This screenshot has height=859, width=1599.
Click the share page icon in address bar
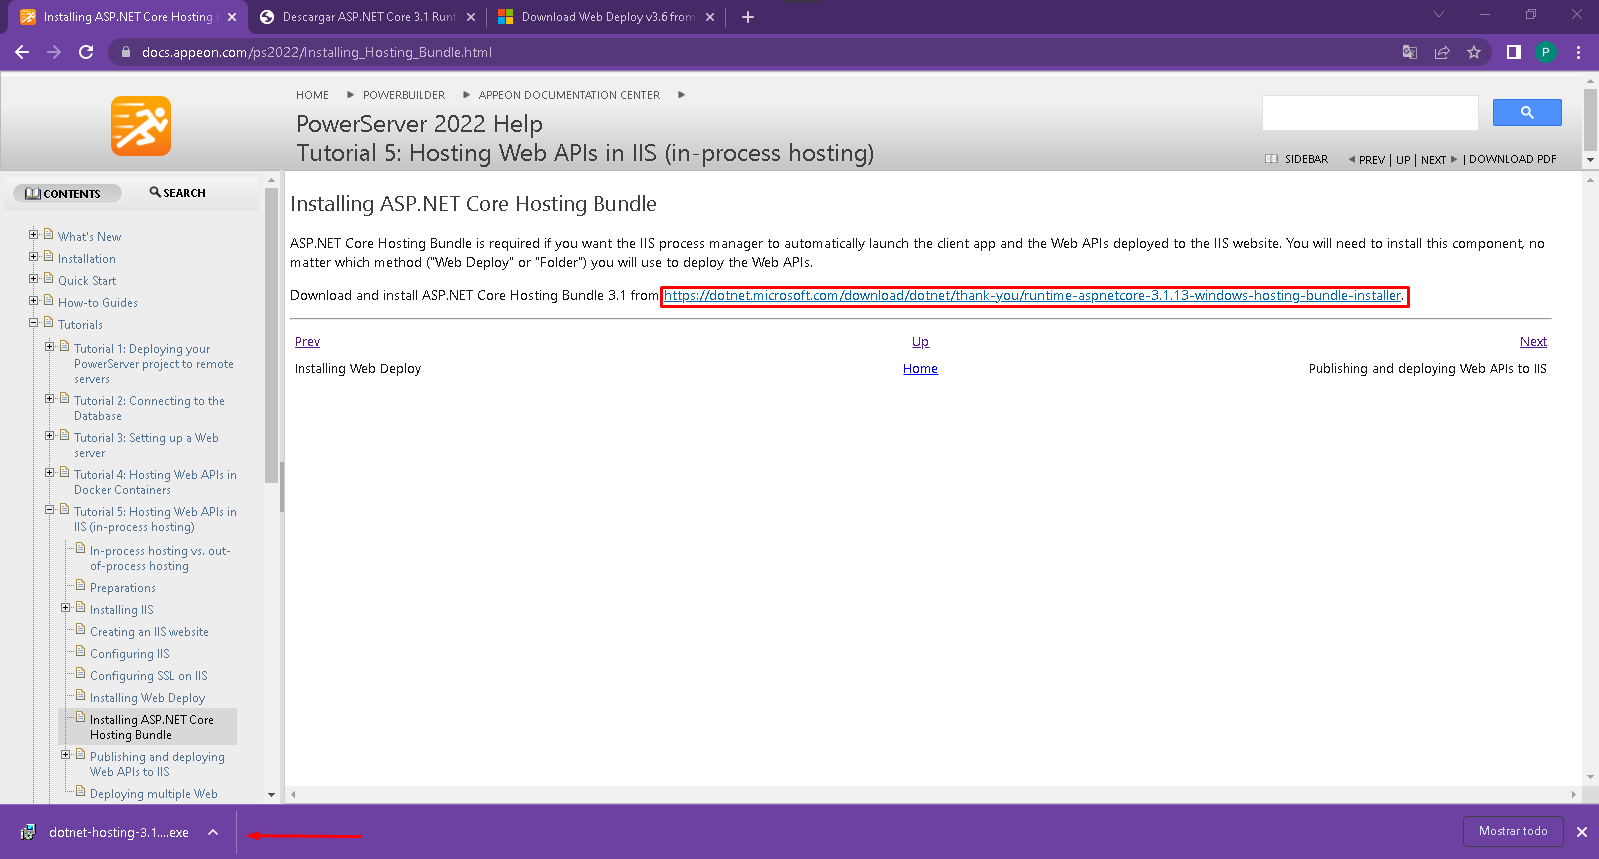1441,52
